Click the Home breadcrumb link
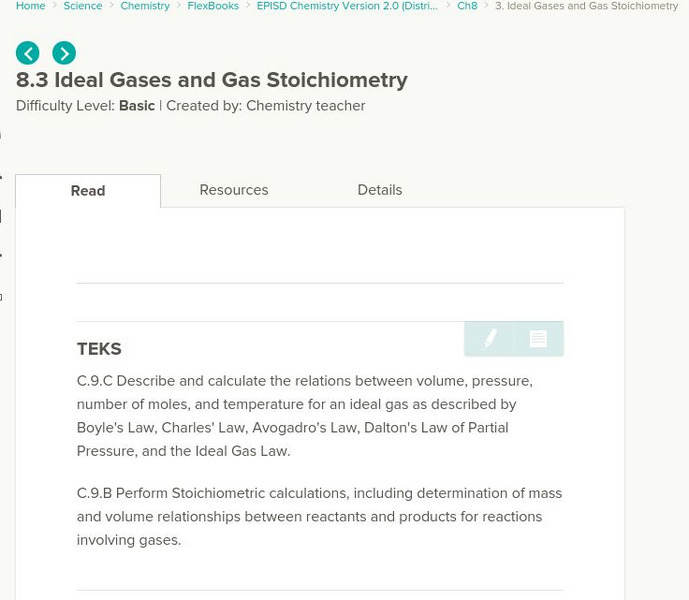689x600 pixels. pos(31,6)
